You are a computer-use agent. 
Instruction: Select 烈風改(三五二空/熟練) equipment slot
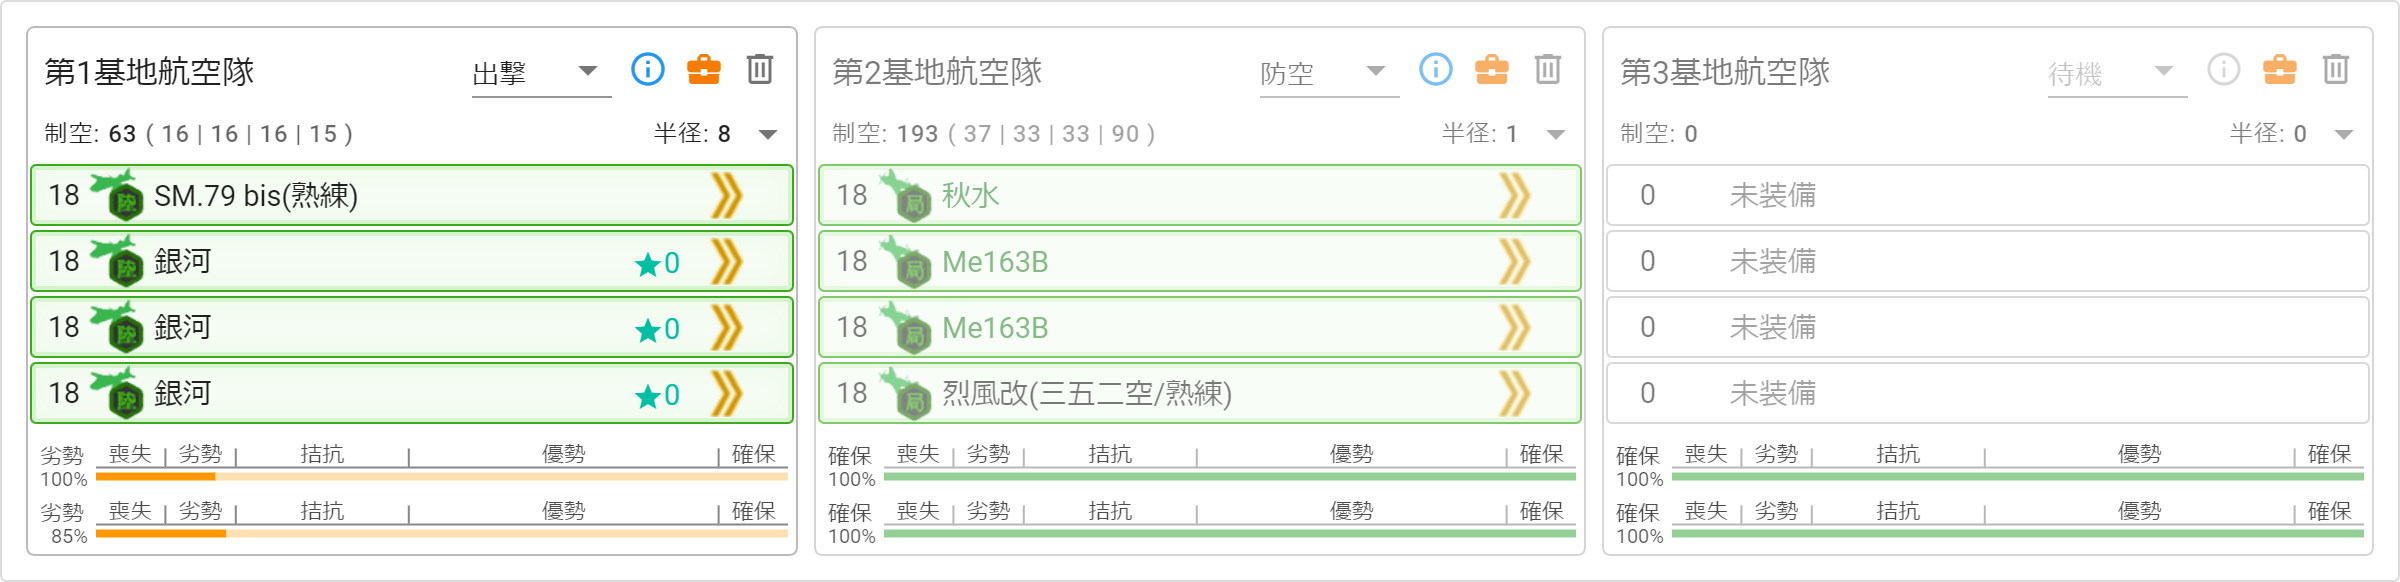tap(1199, 393)
